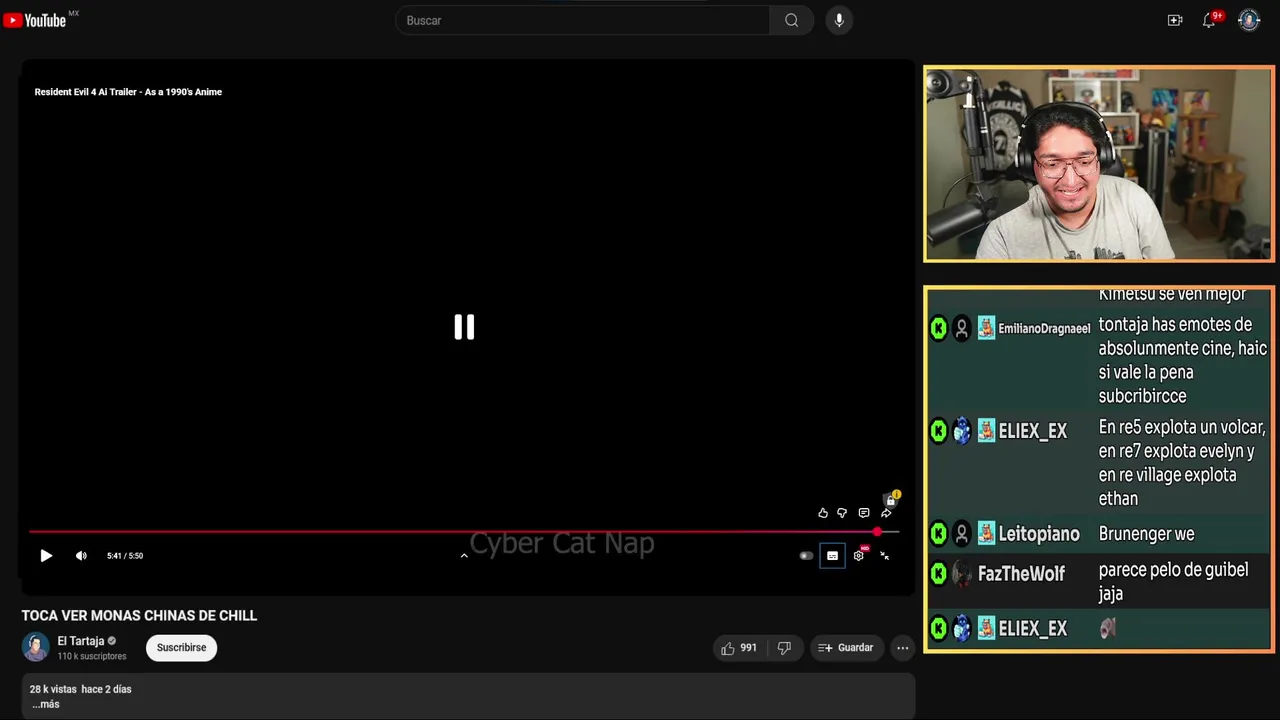
Task: Click the '28 k vistas hace 2 días' text
Action: [81, 689]
